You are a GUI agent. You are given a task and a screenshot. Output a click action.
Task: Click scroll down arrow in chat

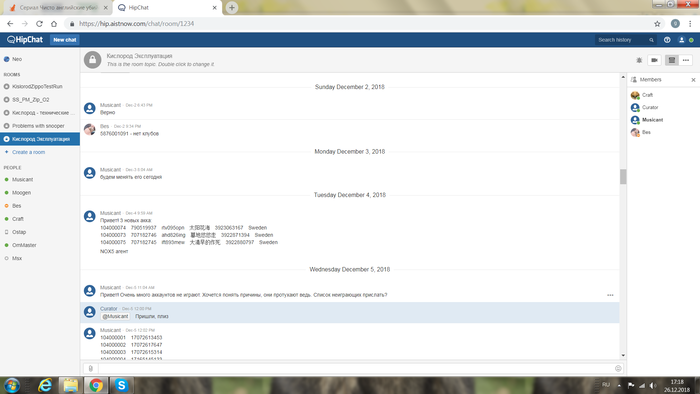623,356
